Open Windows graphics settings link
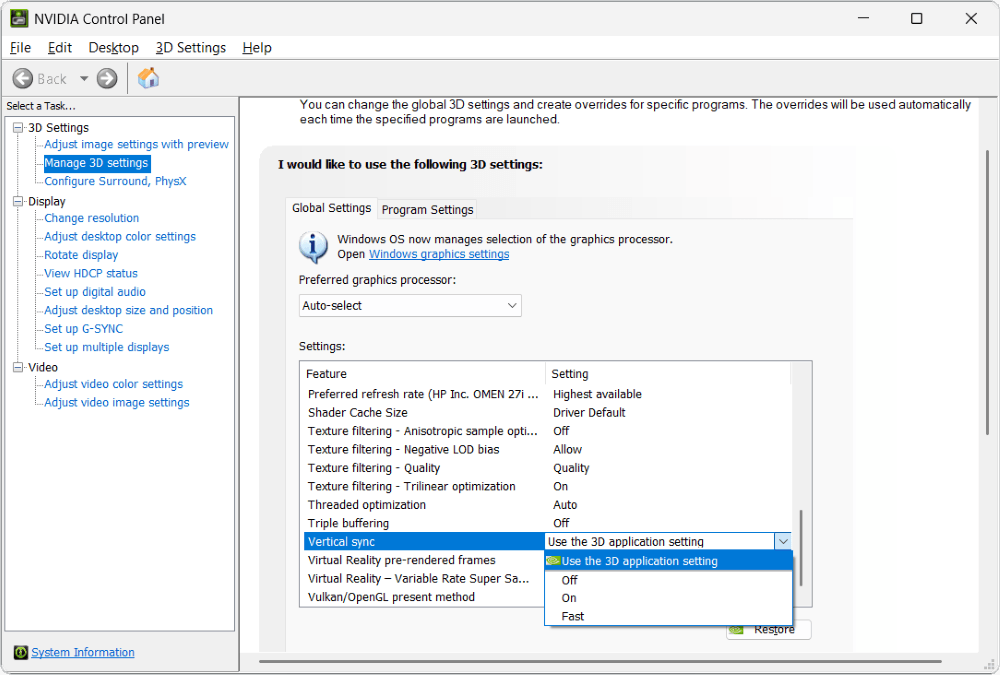 point(439,254)
